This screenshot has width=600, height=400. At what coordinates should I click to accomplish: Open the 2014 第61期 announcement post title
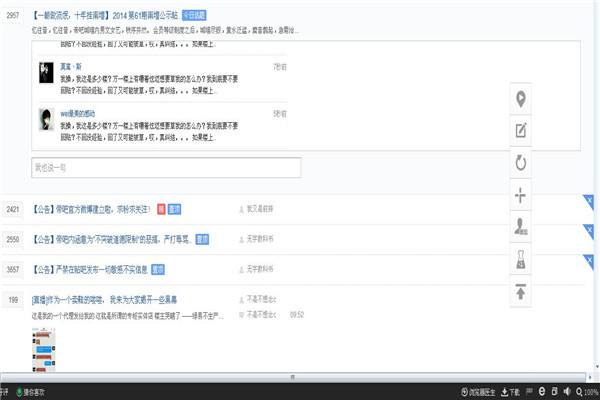(106, 15)
